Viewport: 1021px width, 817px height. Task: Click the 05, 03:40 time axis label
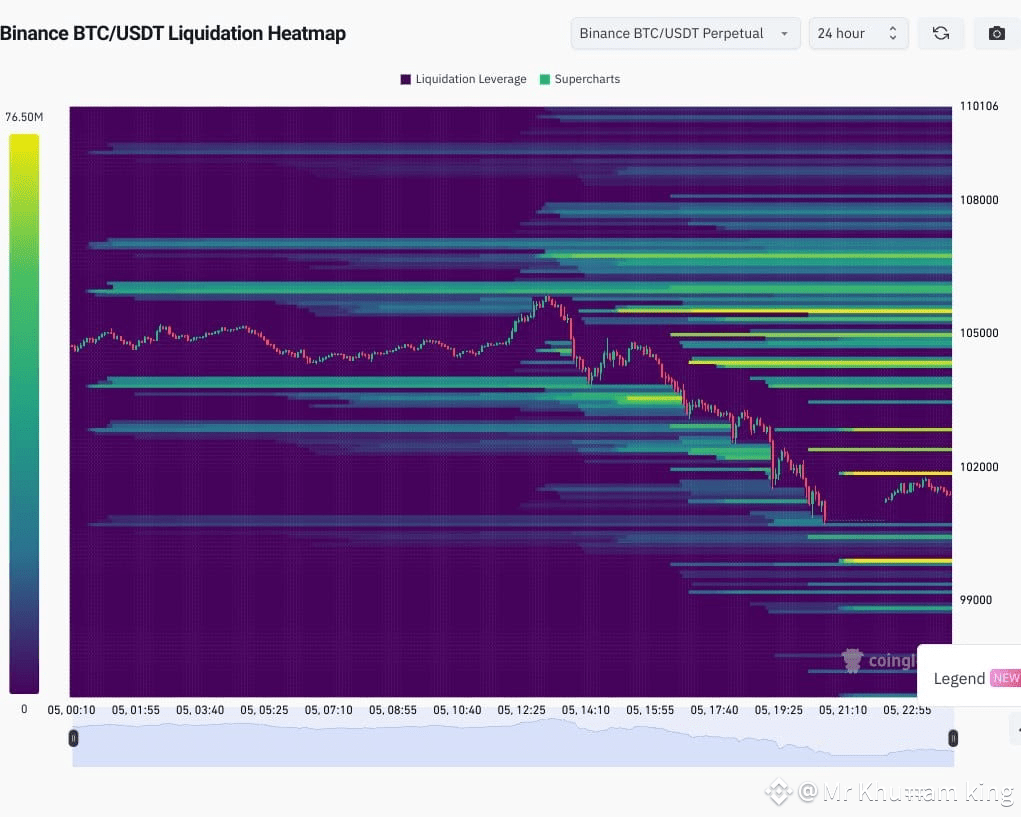(x=200, y=710)
